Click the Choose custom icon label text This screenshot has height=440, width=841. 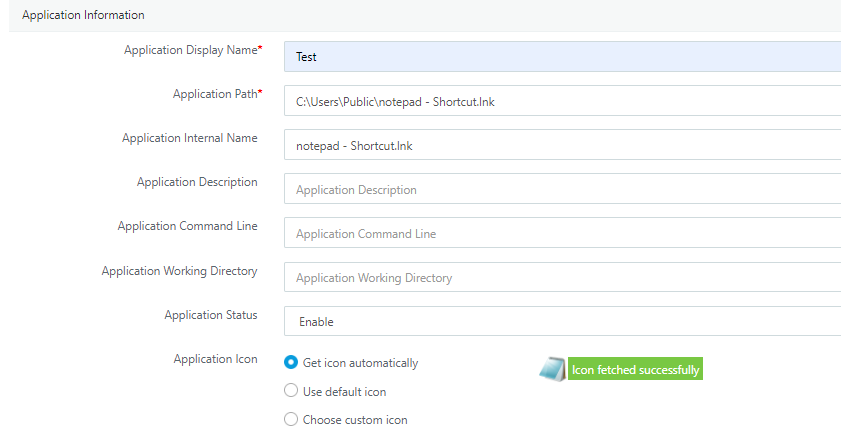coord(355,420)
